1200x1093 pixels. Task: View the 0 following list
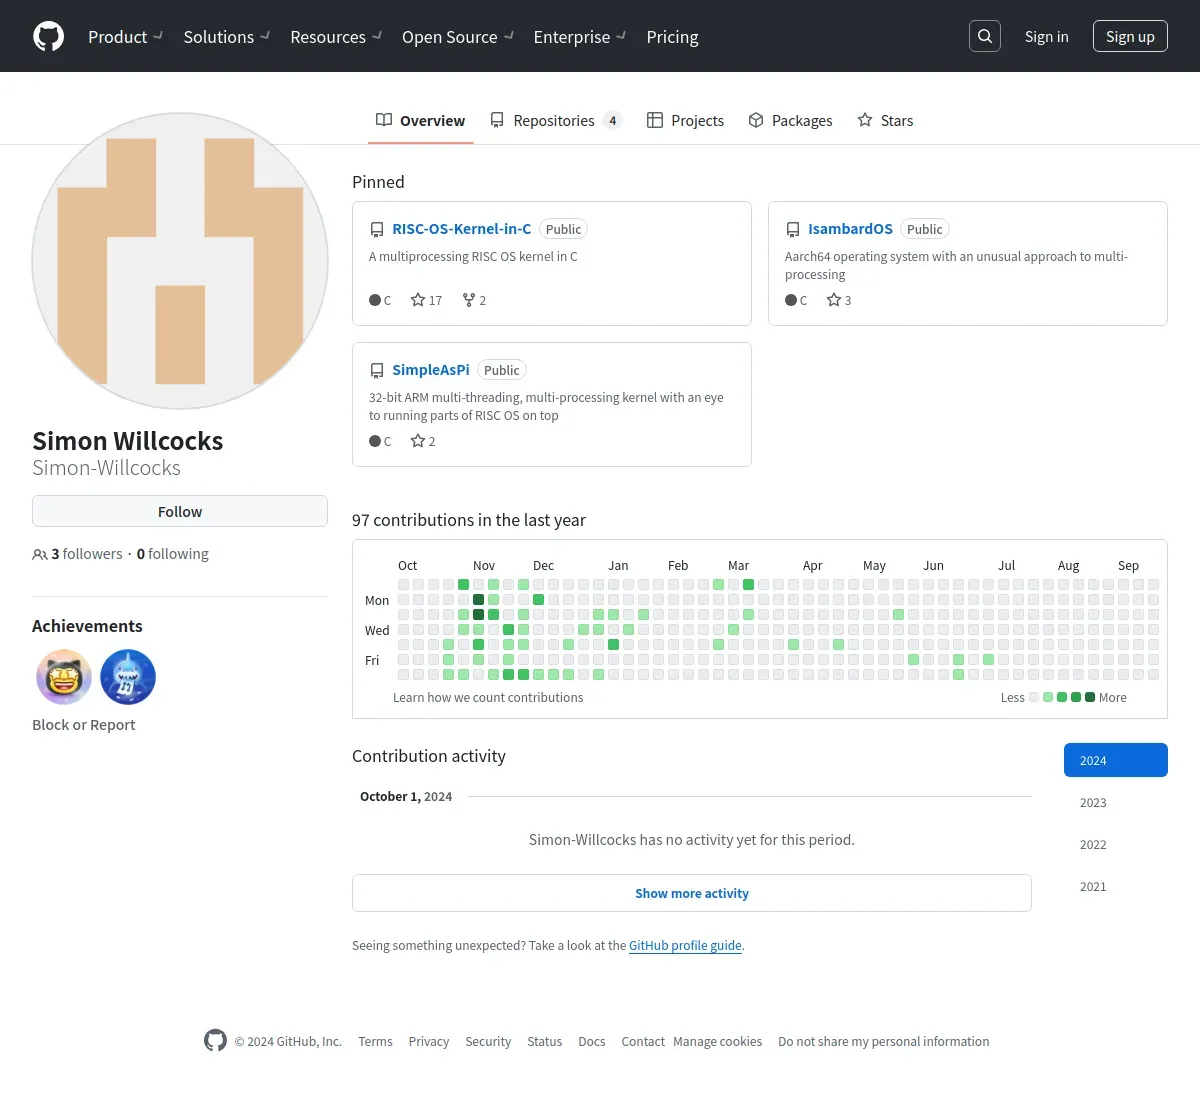173,554
